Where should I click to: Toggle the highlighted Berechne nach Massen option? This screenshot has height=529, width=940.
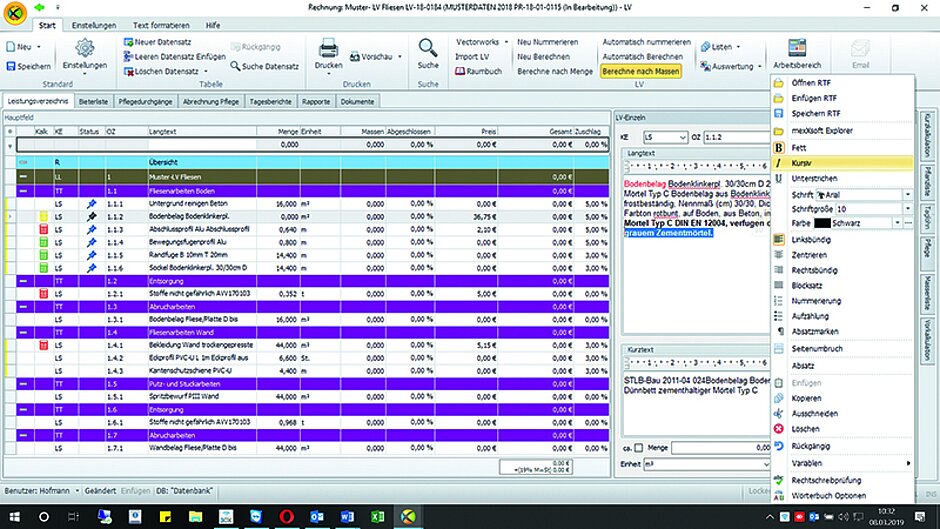click(x=641, y=72)
